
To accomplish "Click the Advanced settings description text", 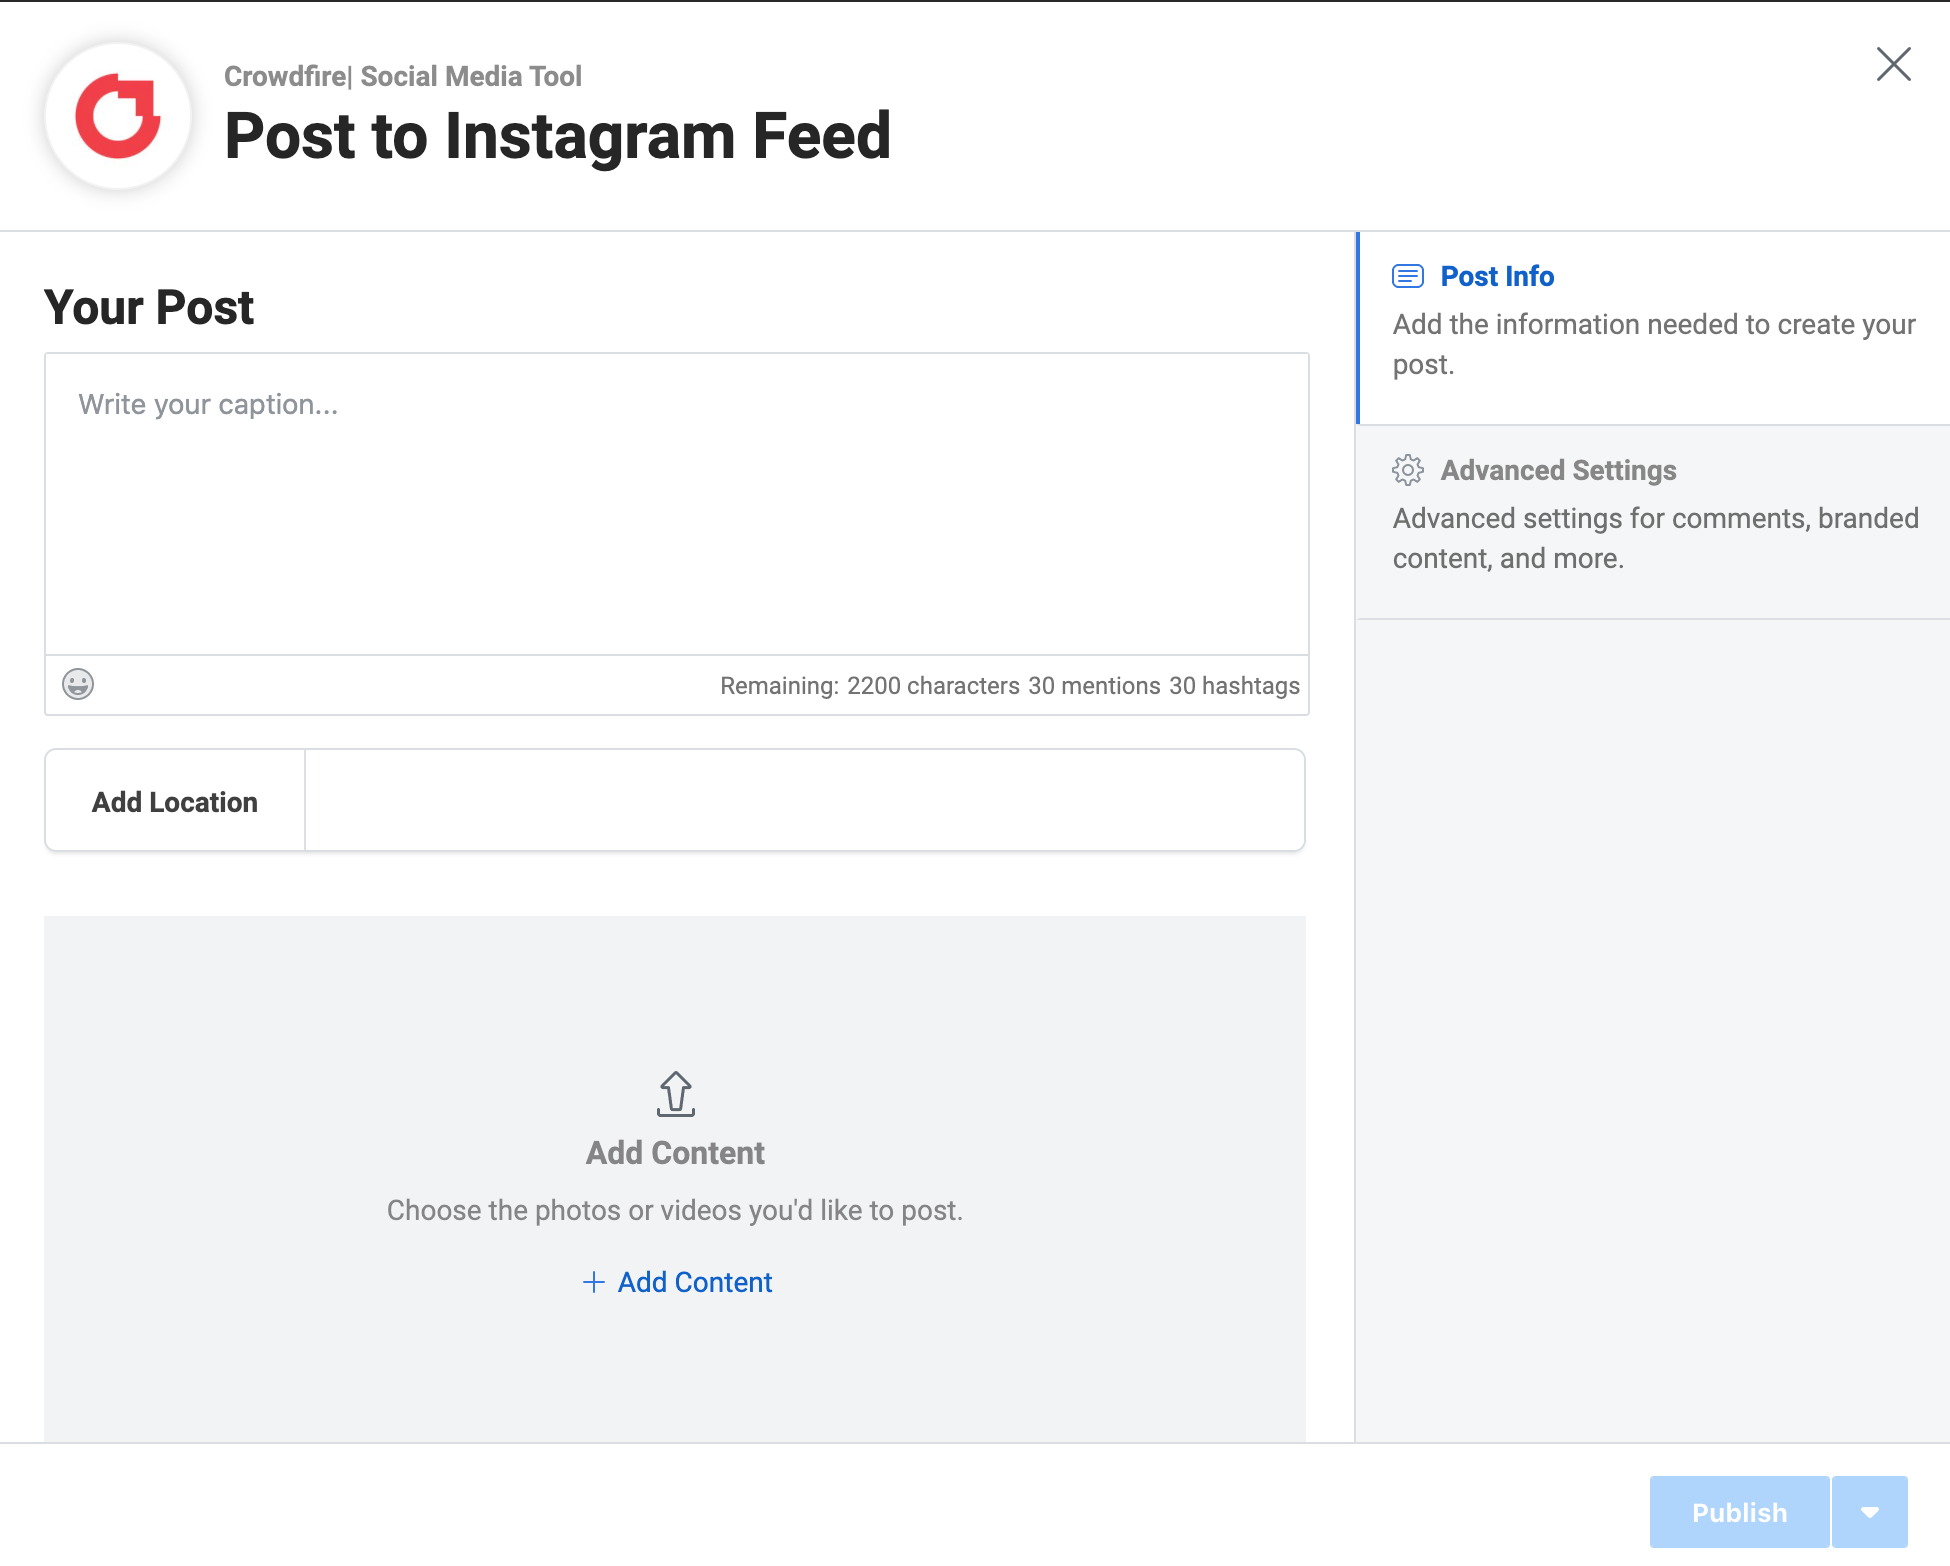I will point(1655,538).
